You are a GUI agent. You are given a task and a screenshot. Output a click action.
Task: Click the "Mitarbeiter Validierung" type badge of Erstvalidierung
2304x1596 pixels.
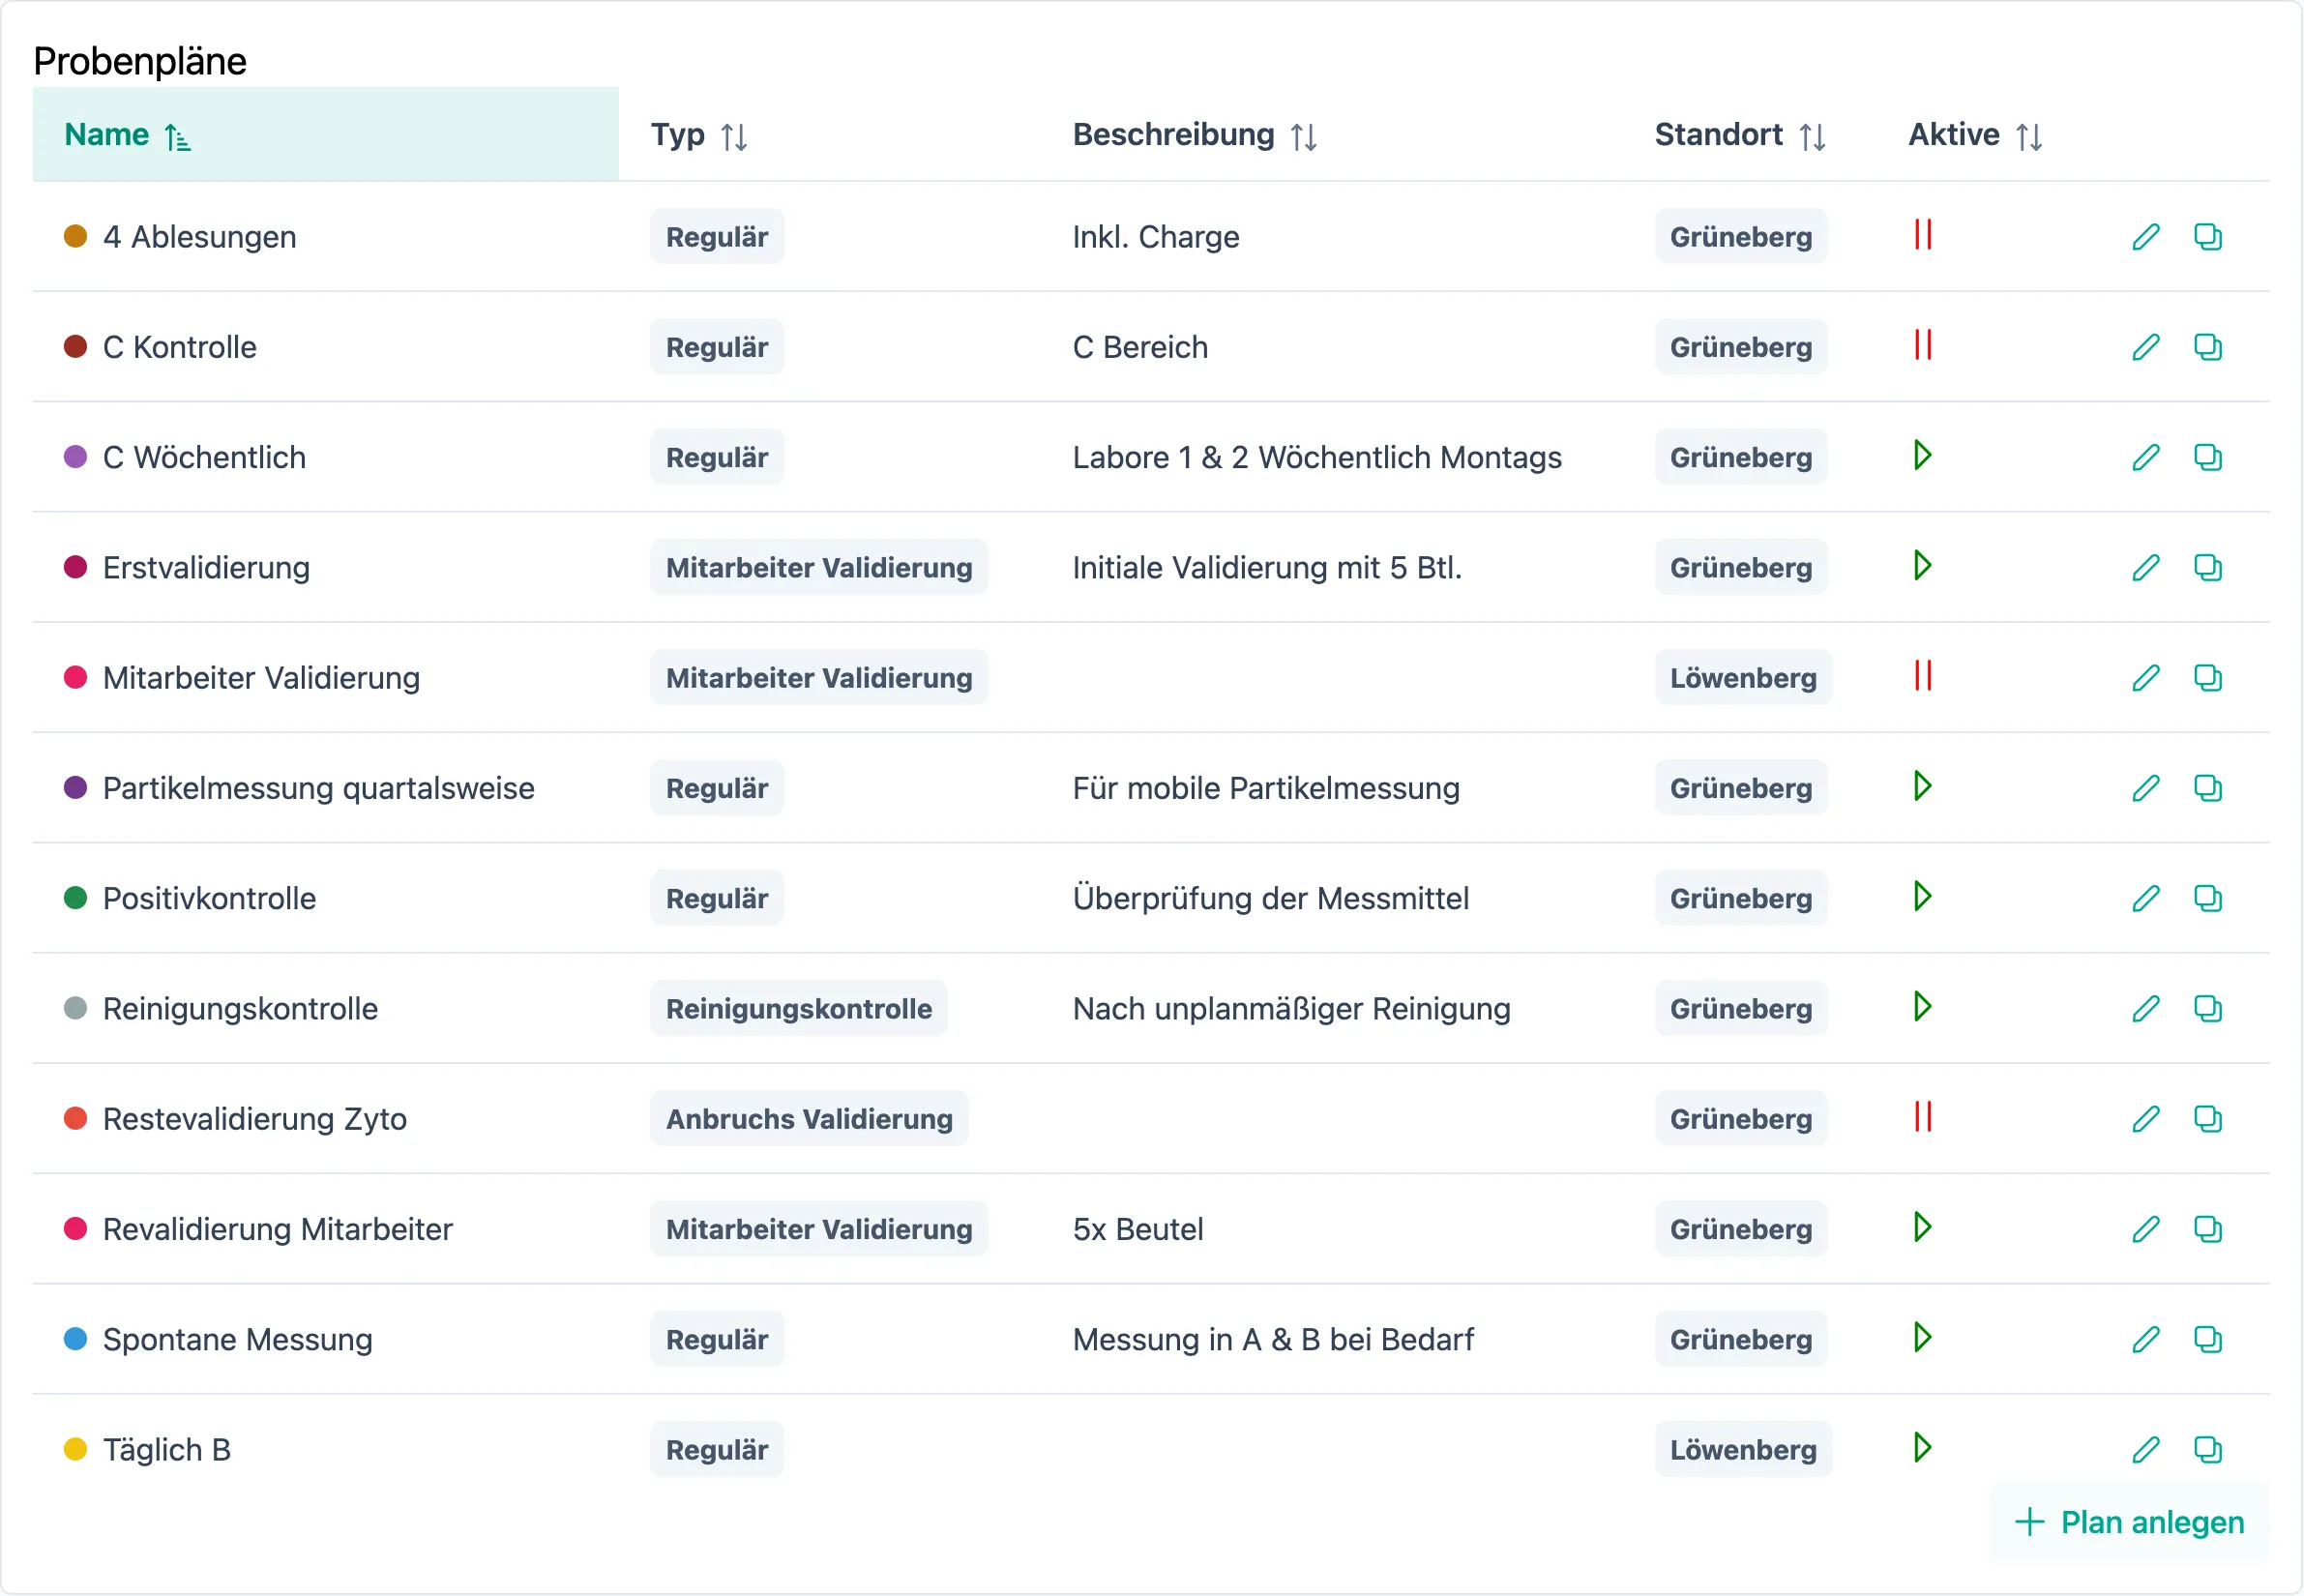(818, 568)
